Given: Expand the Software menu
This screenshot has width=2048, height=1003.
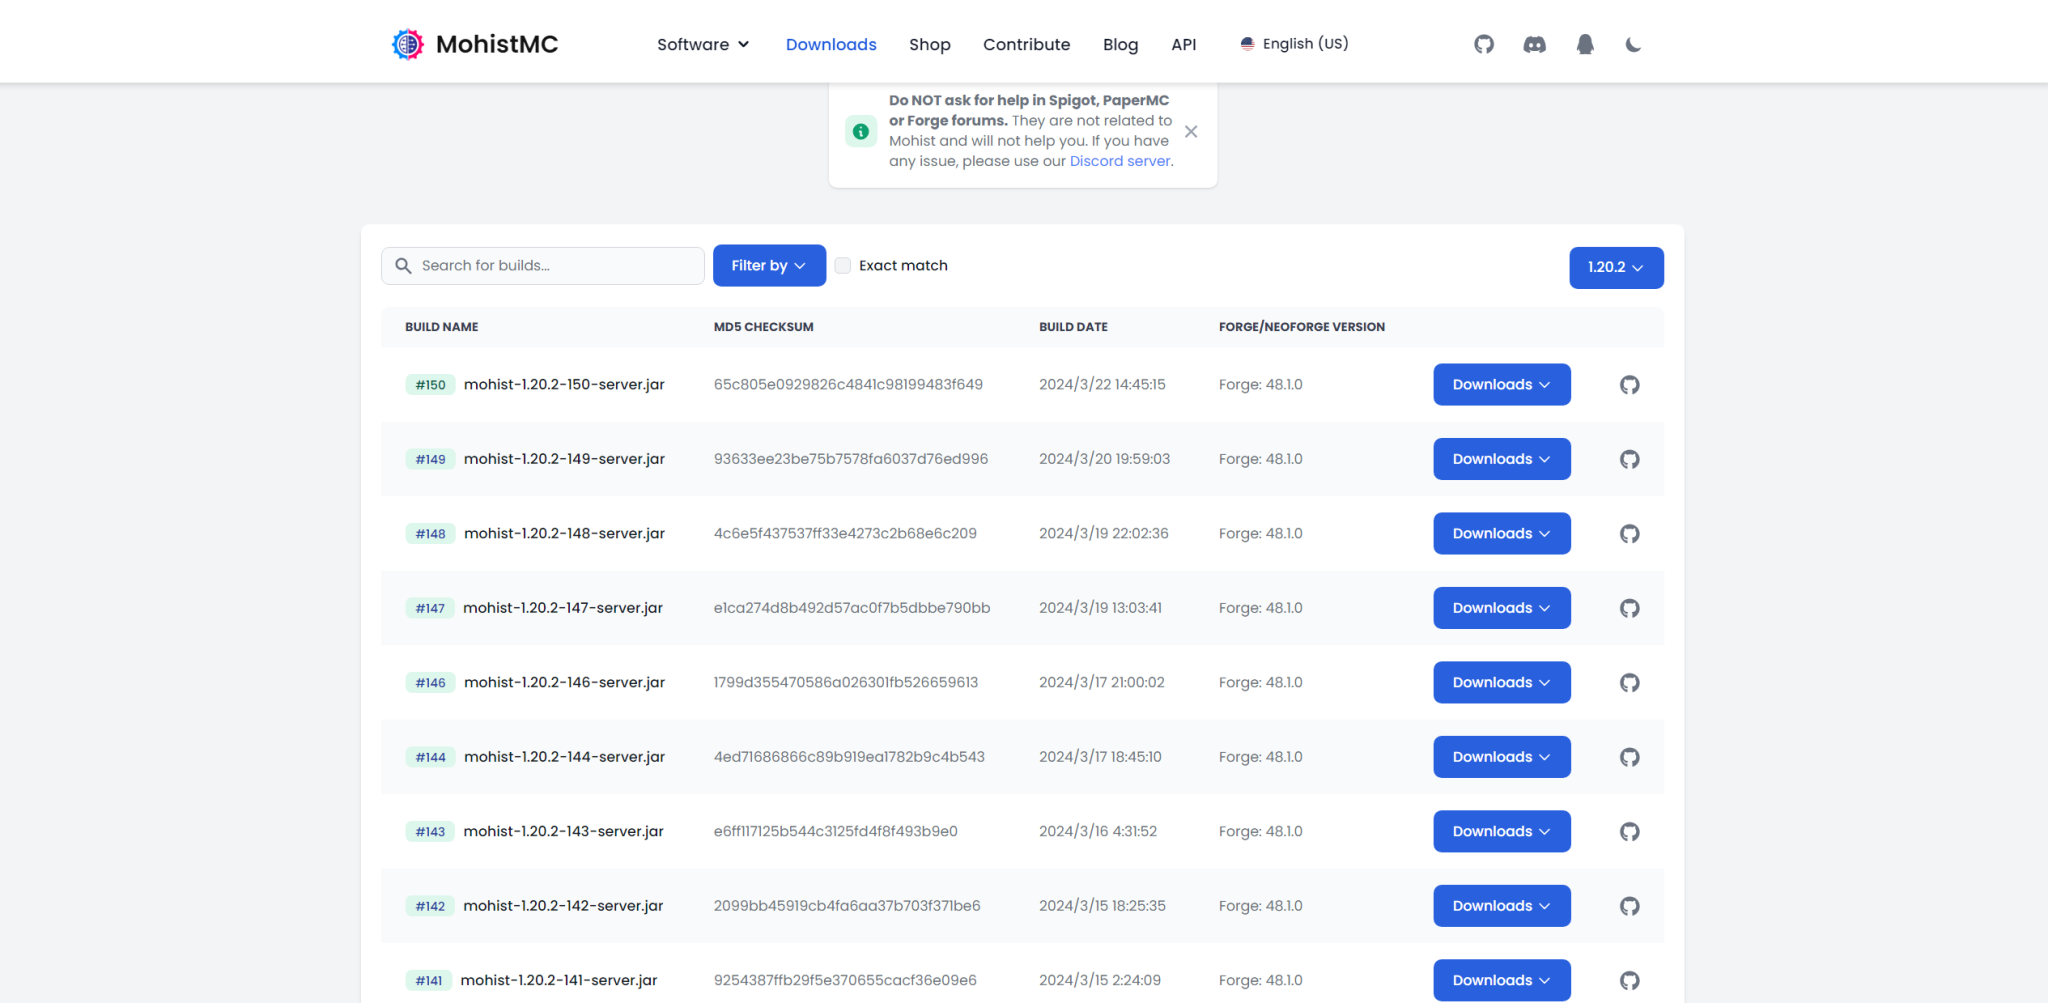Looking at the screenshot, I should (x=702, y=44).
